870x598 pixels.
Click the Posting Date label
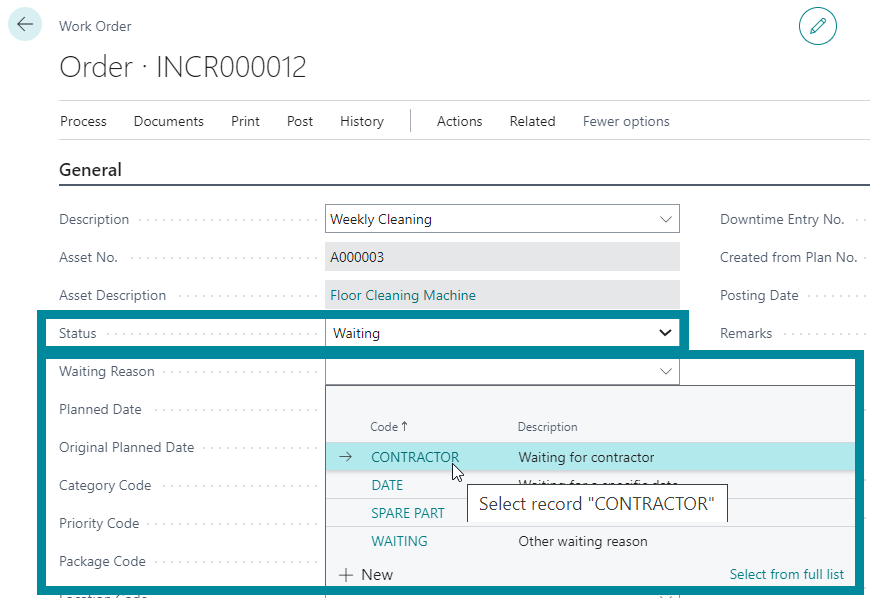[x=759, y=295]
